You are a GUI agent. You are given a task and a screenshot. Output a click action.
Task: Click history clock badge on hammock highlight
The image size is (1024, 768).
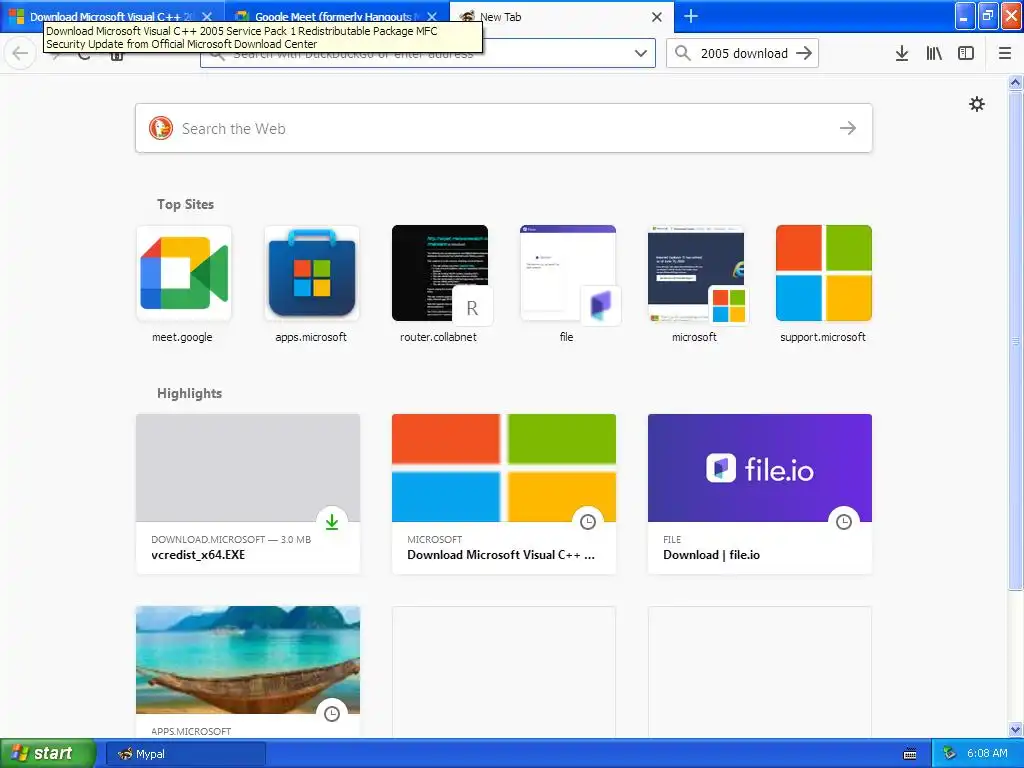coord(332,714)
